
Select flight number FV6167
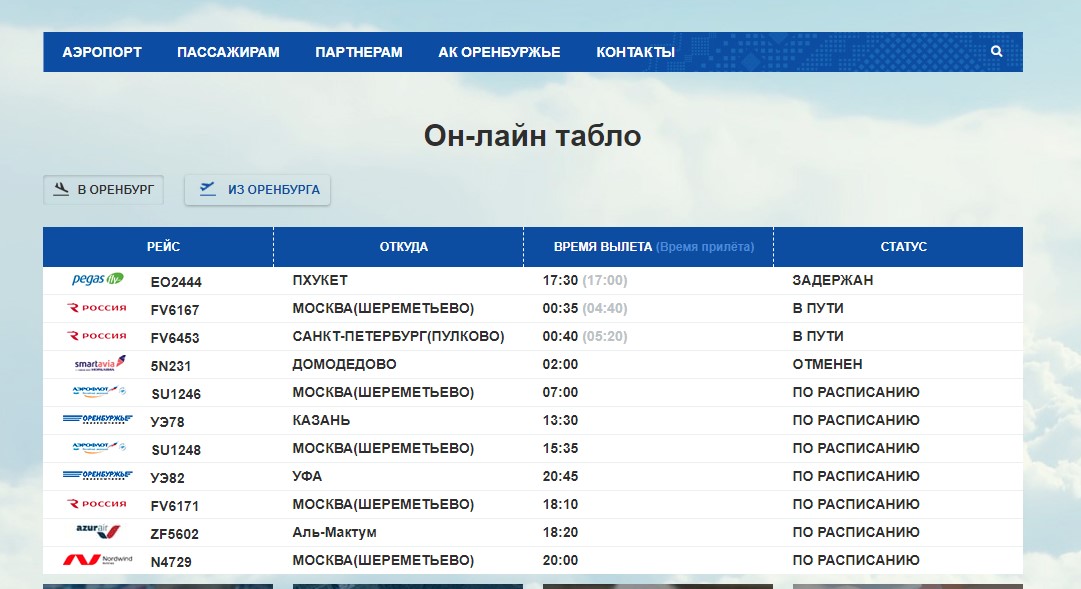click(x=174, y=310)
